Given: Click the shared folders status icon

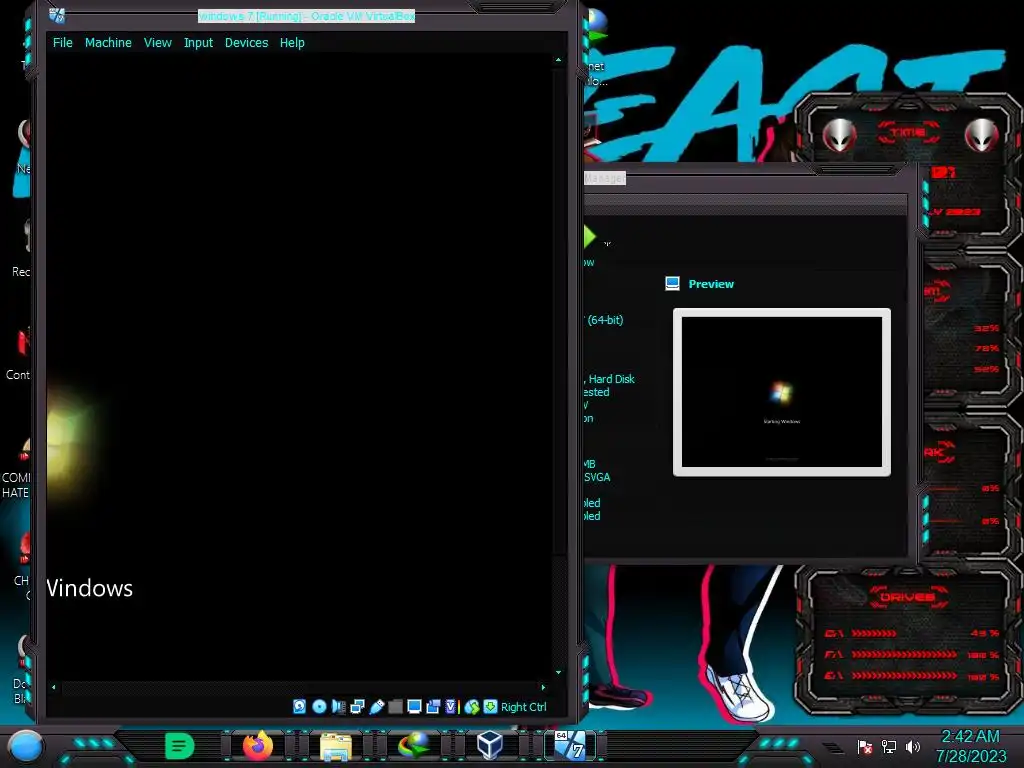Looking at the screenshot, I should pyautogui.click(x=395, y=707).
